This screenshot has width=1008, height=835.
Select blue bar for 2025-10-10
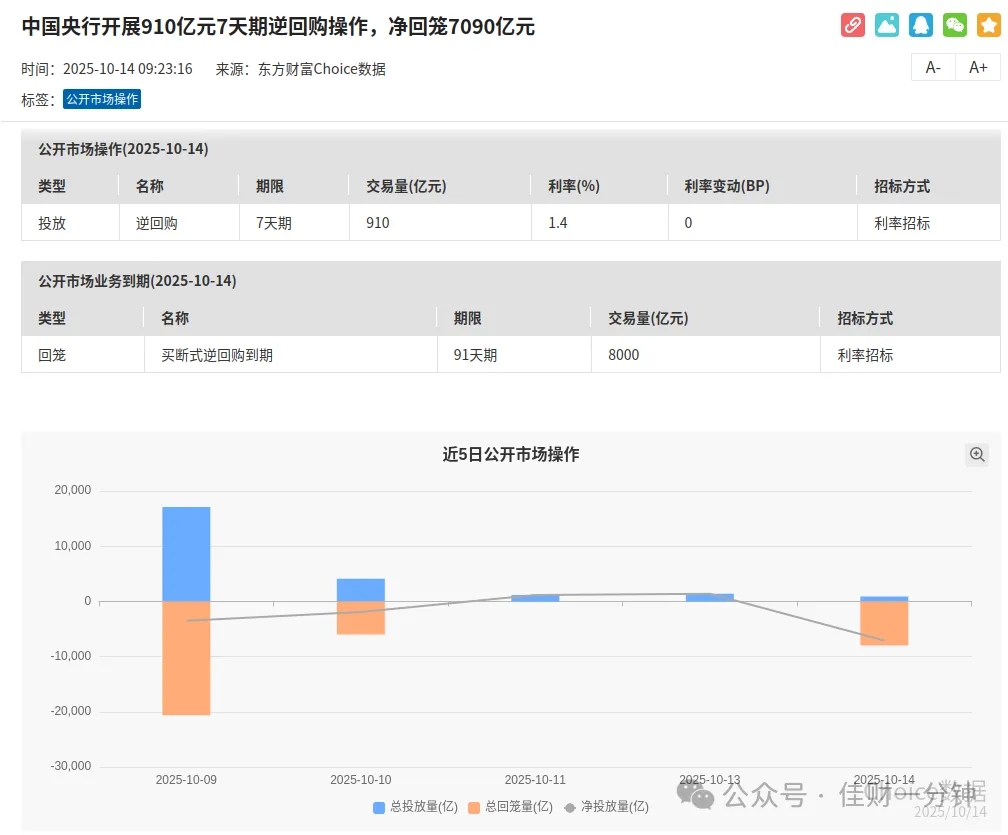(361, 590)
